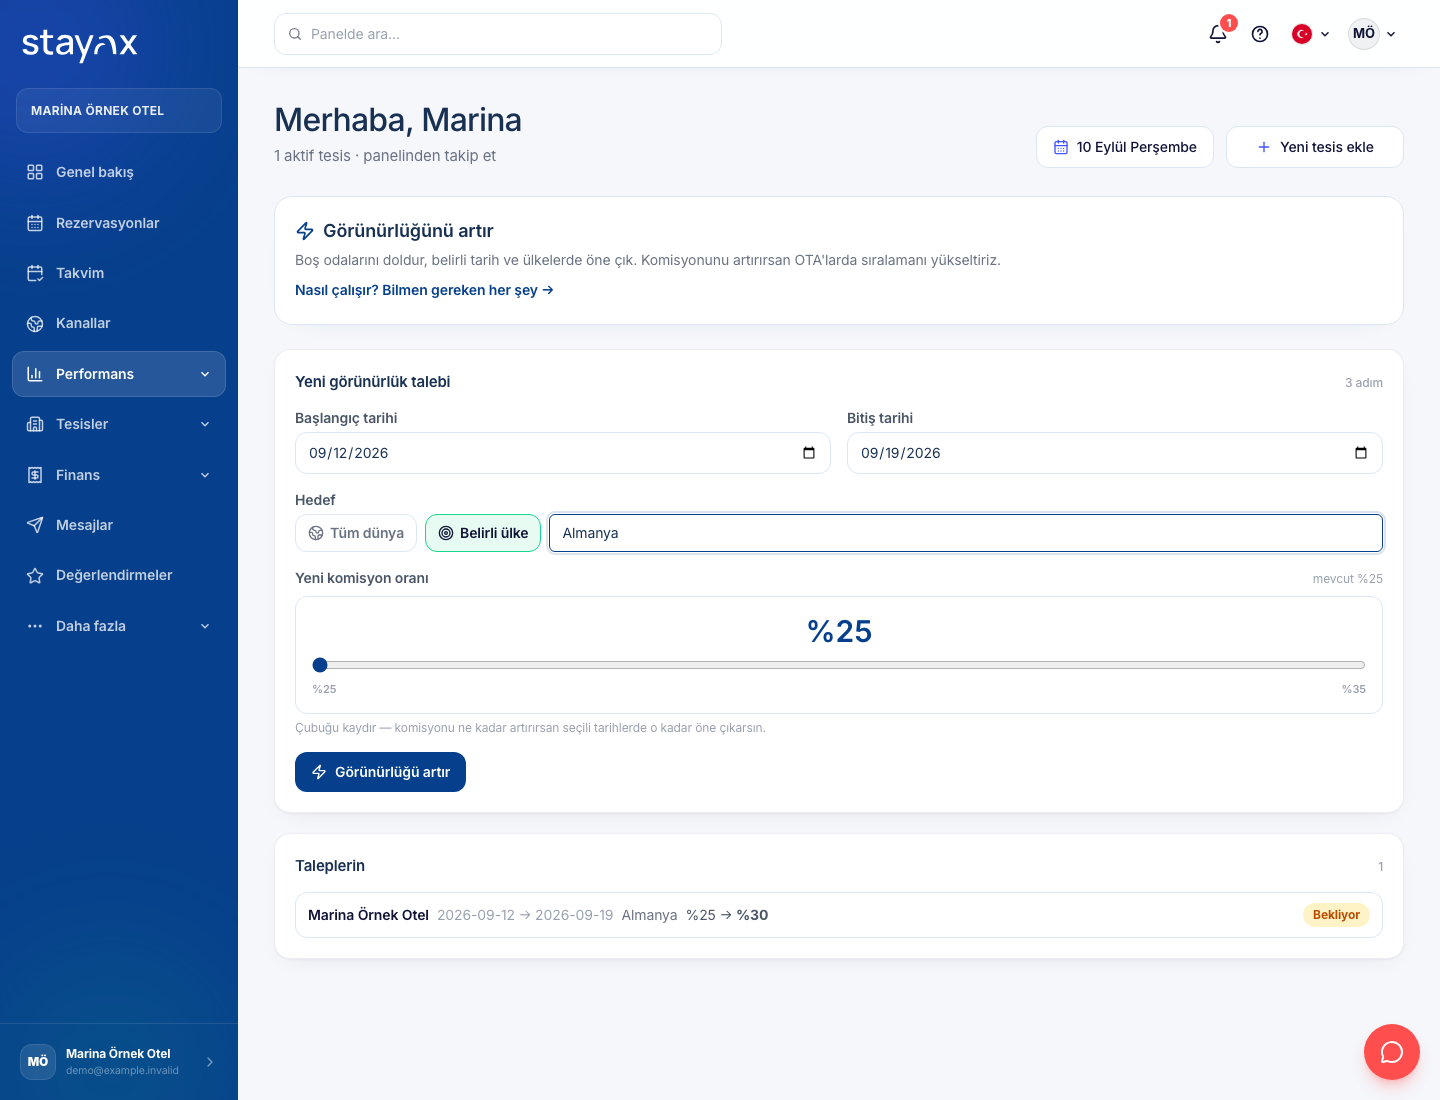Open the 10 Eylül Perşembe date button
The image size is (1440, 1100).
(1125, 147)
